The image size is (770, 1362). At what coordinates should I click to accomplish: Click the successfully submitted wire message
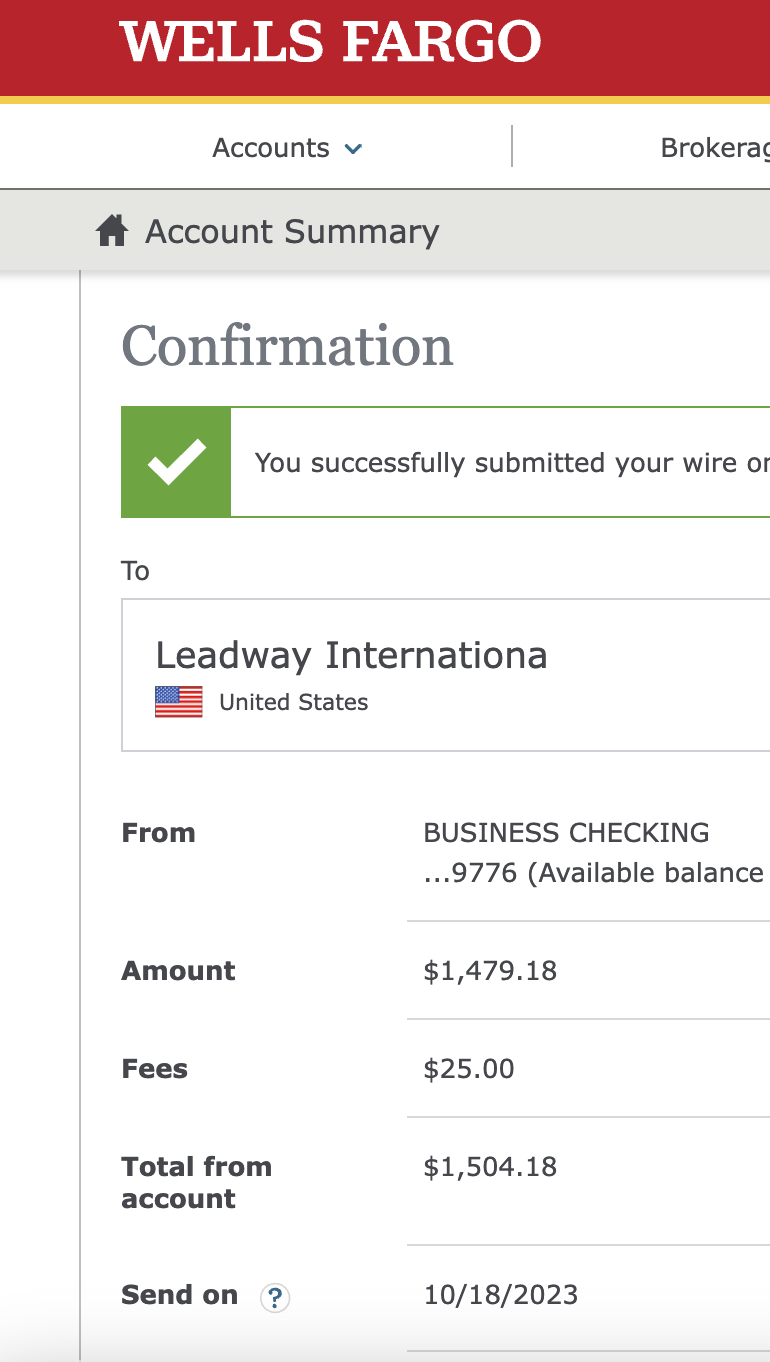tap(512, 463)
